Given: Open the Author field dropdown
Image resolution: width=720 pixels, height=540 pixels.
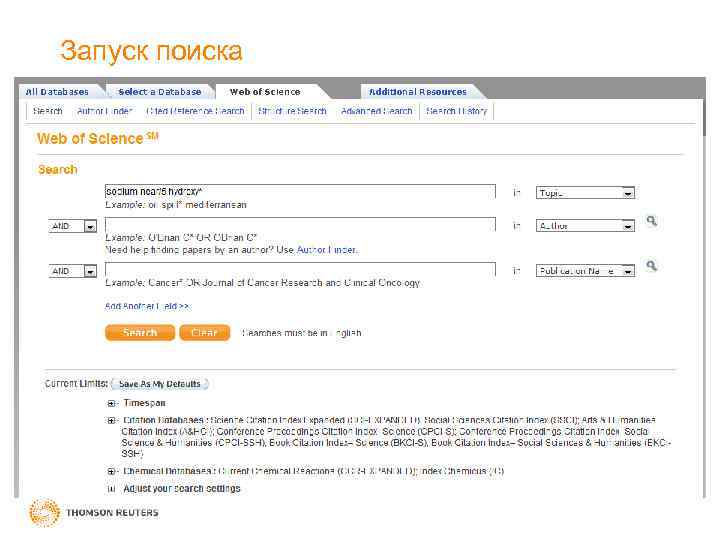Looking at the screenshot, I should pos(585,226).
